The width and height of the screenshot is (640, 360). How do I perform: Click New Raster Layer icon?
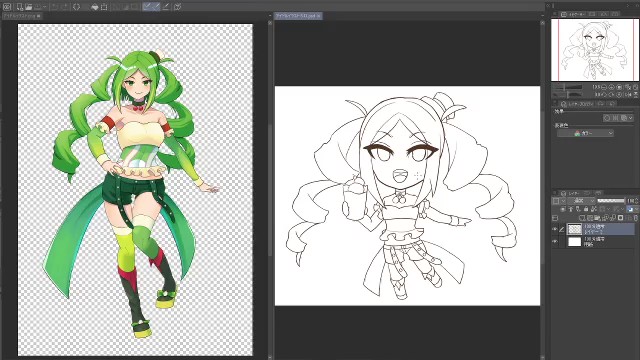582,218
